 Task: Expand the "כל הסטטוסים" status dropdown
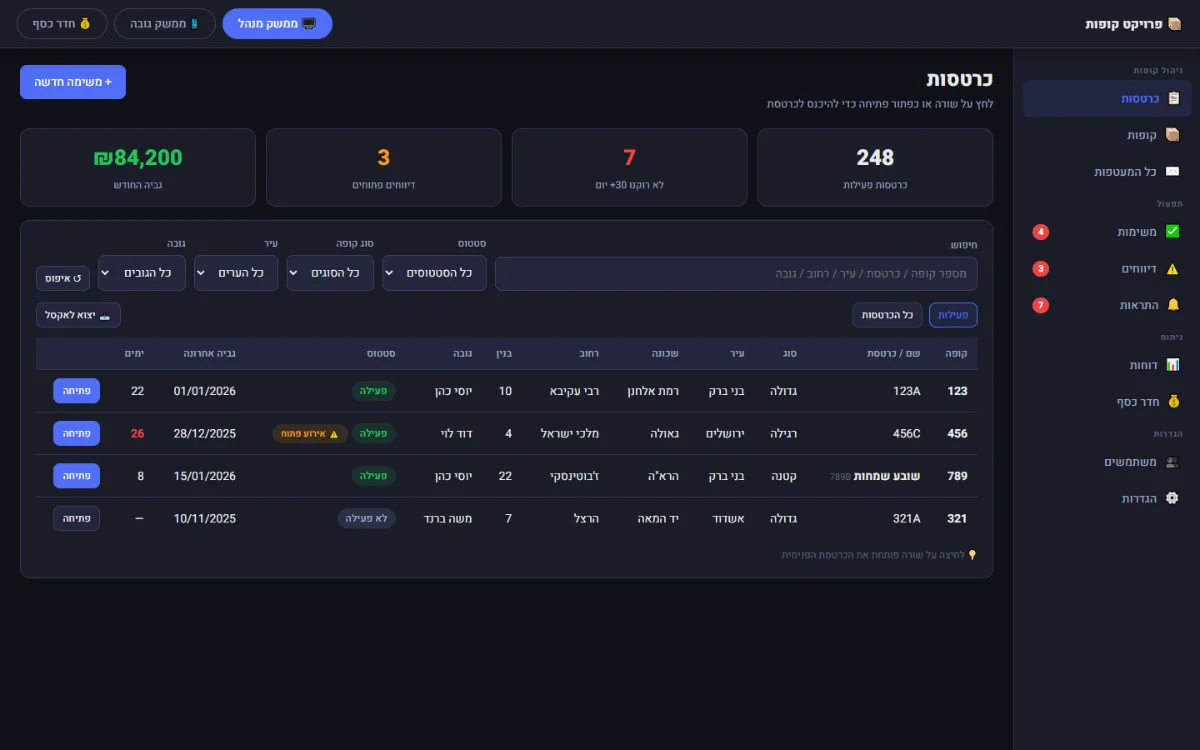pyautogui.click(x=435, y=273)
